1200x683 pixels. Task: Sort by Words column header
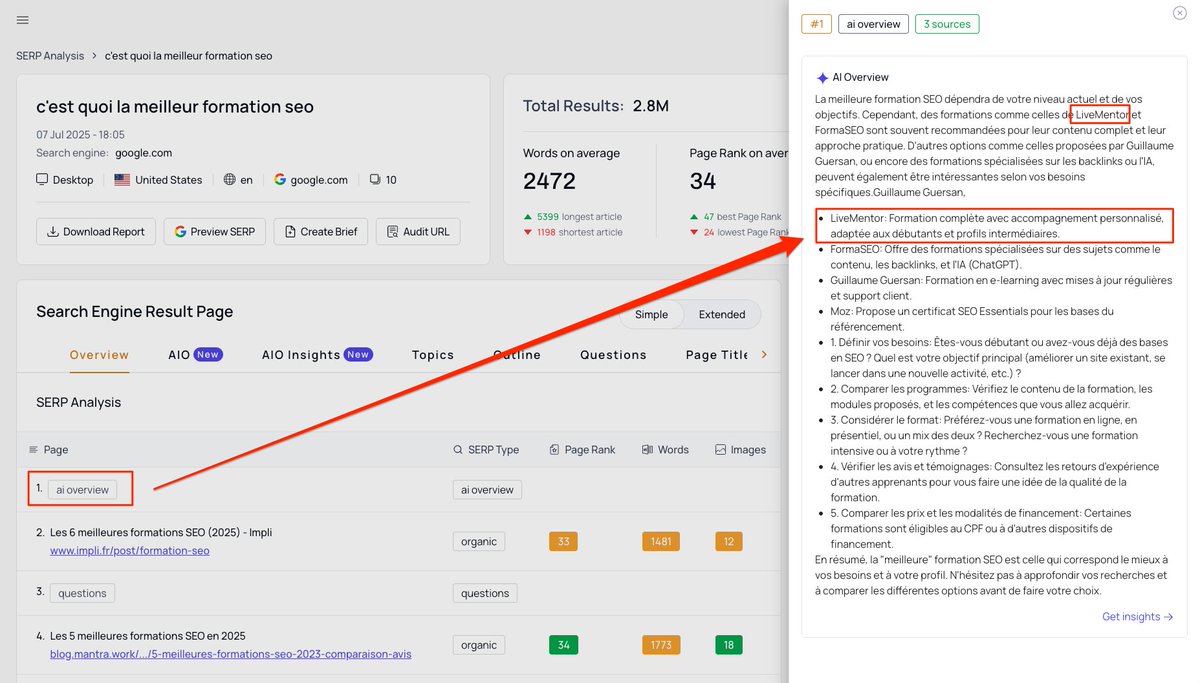665,450
